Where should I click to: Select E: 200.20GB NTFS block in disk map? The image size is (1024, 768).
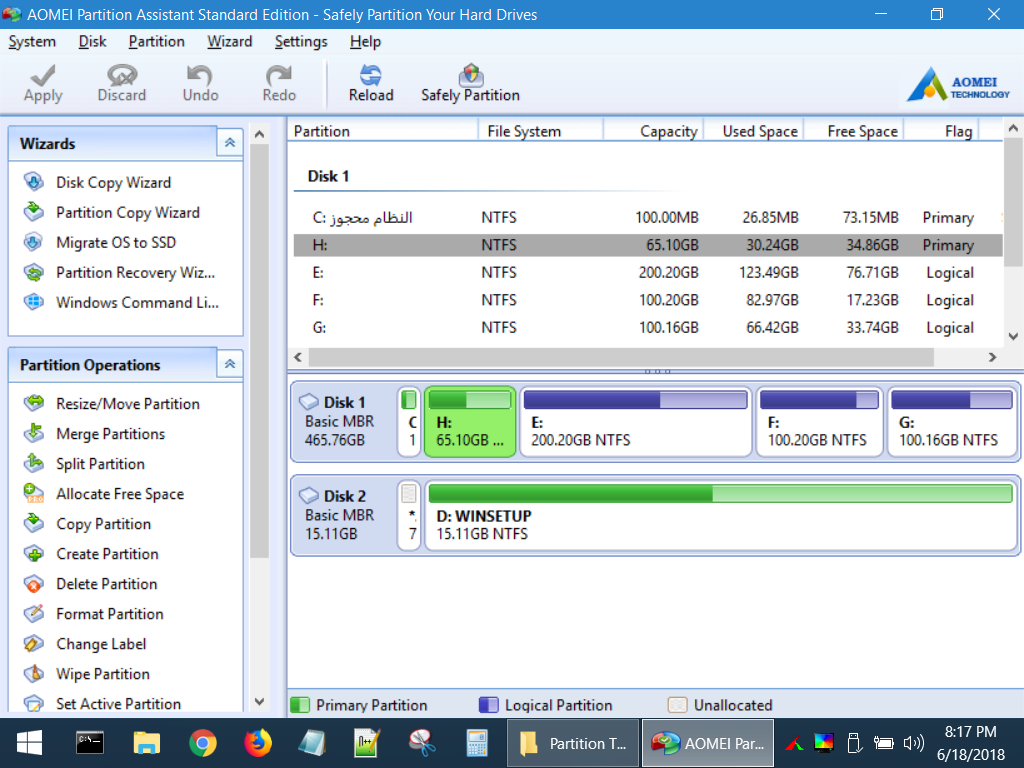[x=636, y=421]
